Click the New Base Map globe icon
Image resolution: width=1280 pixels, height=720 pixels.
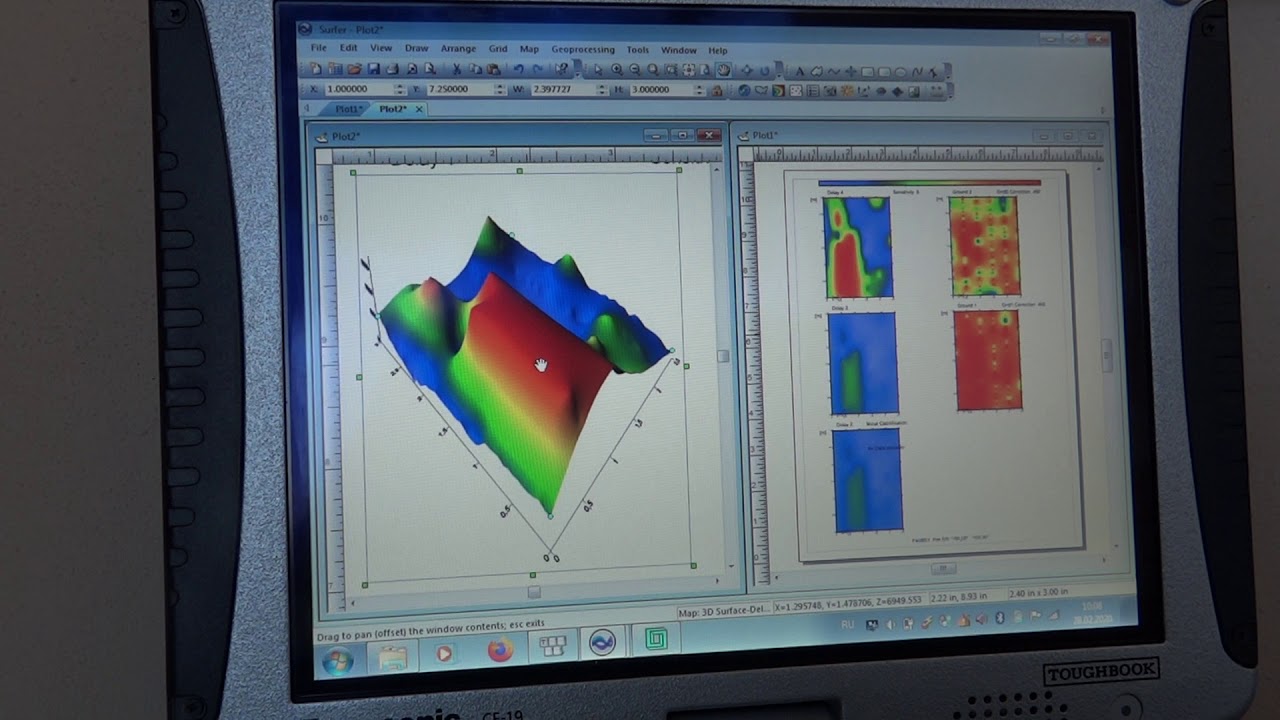[744, 90]
